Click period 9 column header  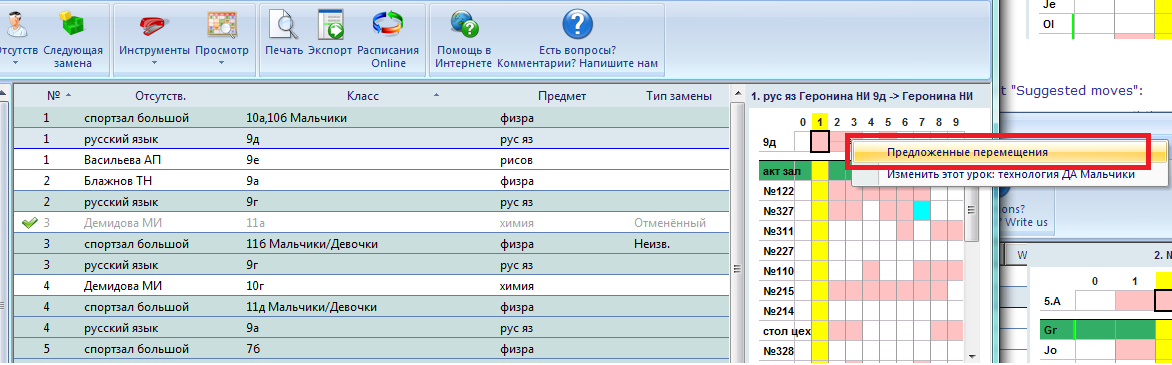955,122
